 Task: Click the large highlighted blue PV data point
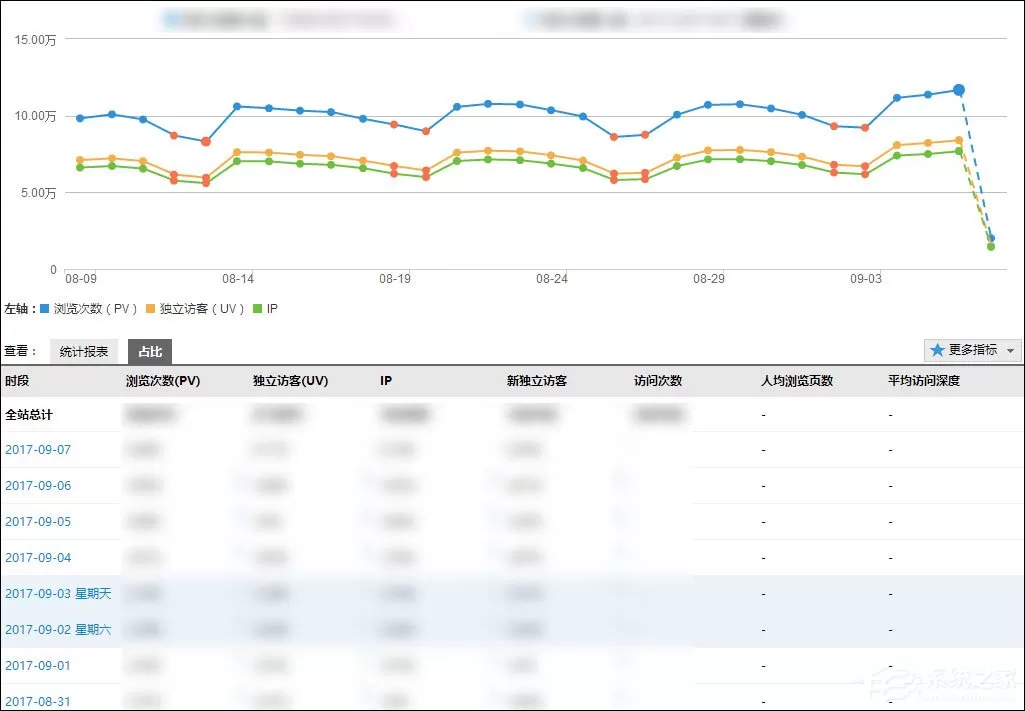[958, 90]
